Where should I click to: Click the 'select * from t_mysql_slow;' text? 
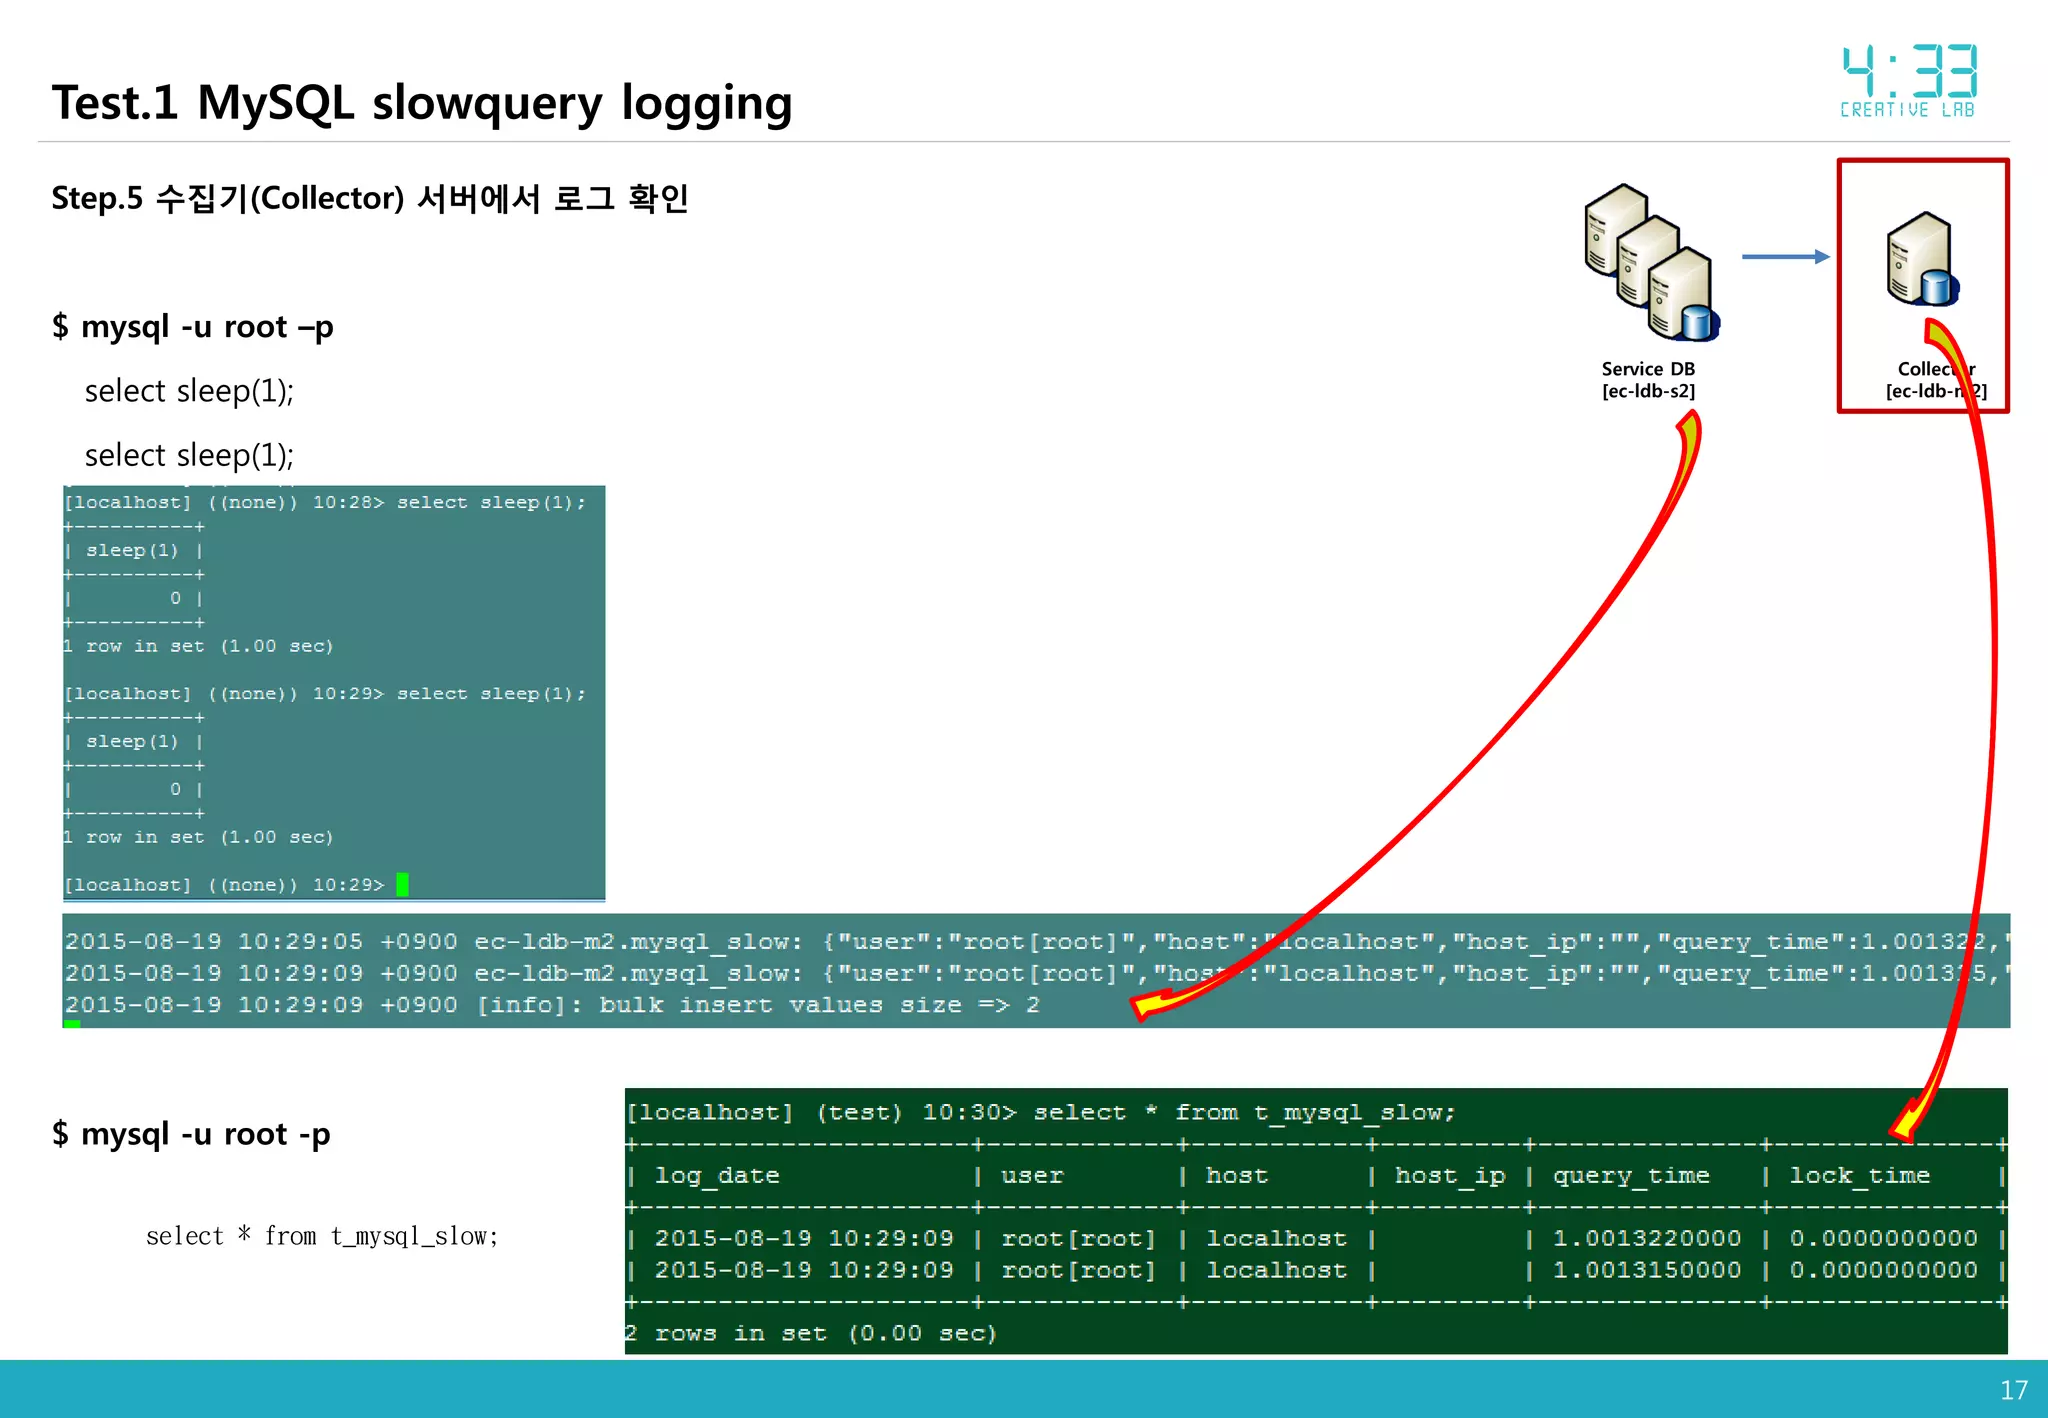click(322, 1237)
